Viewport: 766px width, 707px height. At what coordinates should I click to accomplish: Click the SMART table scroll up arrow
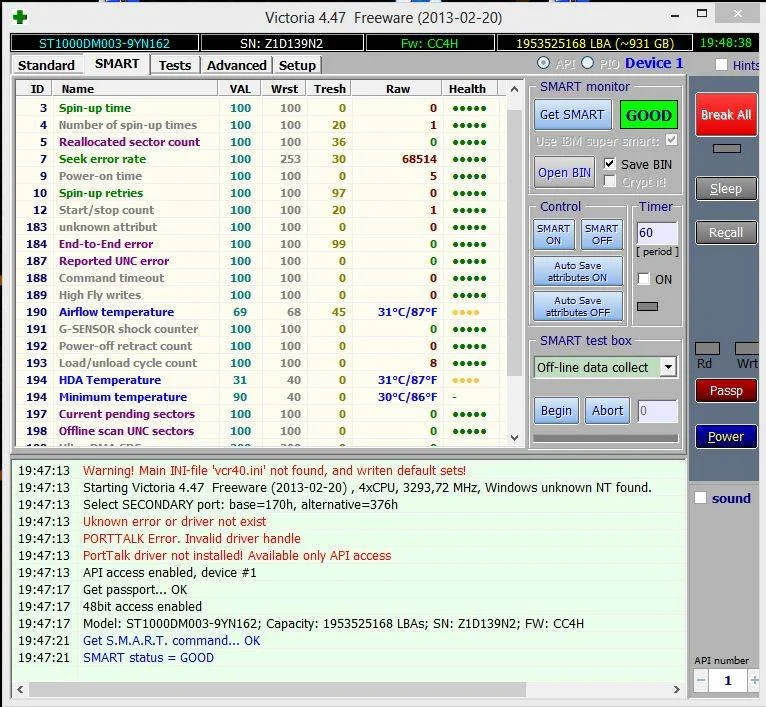[x=514, y=89]
